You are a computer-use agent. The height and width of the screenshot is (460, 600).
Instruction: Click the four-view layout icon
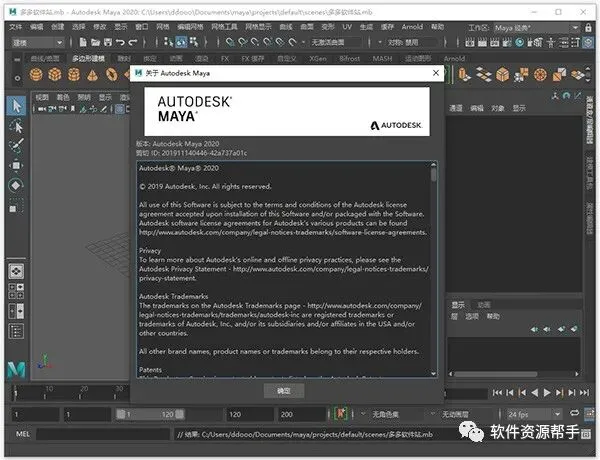[16, 291]
